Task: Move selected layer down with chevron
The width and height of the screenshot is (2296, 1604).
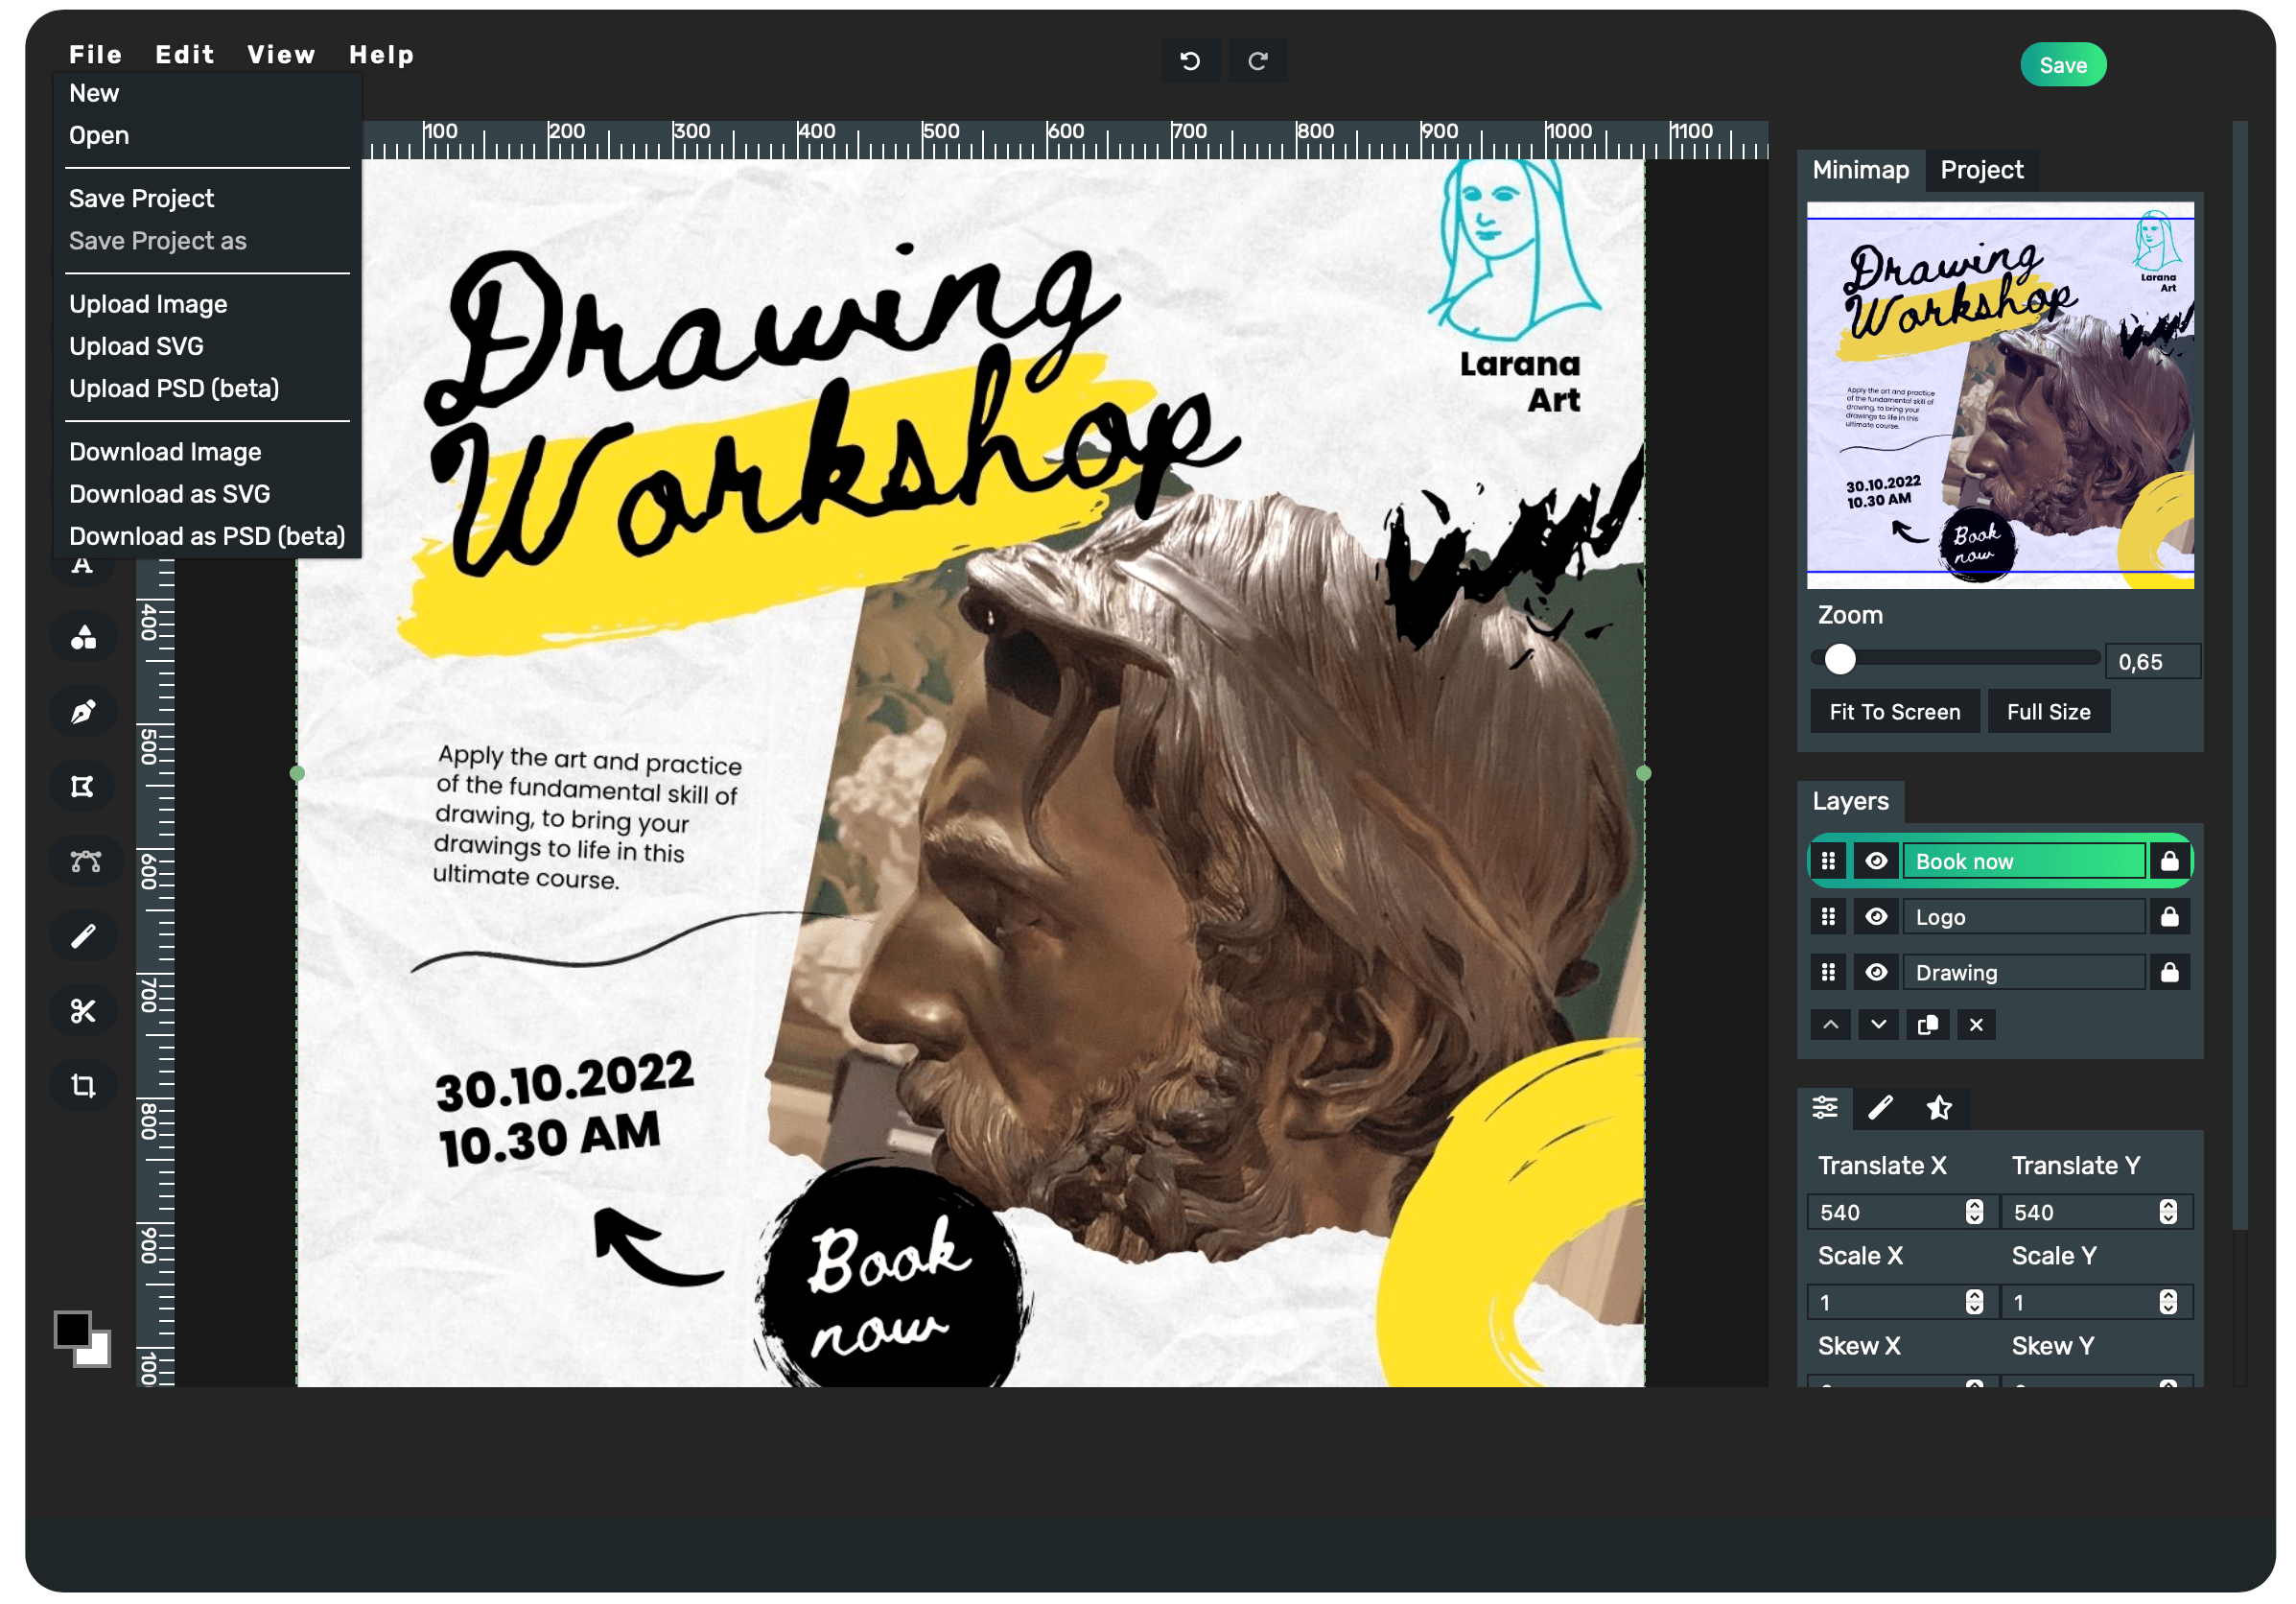Action: pyautogui.click(x=1878, y=1025)
